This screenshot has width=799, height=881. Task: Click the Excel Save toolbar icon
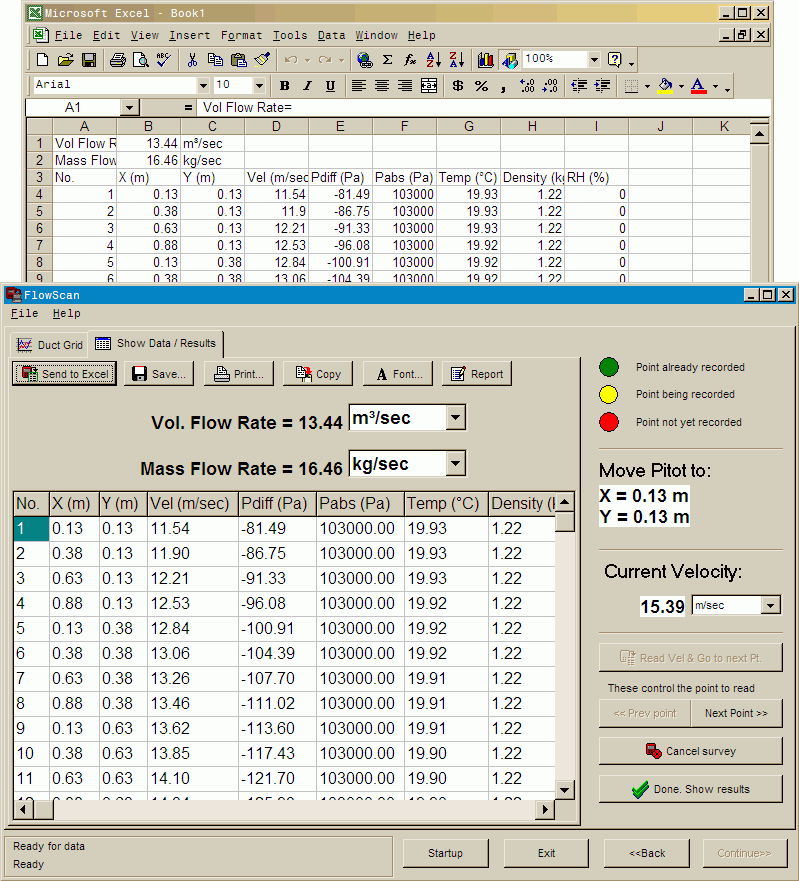[x=89, y=60]
